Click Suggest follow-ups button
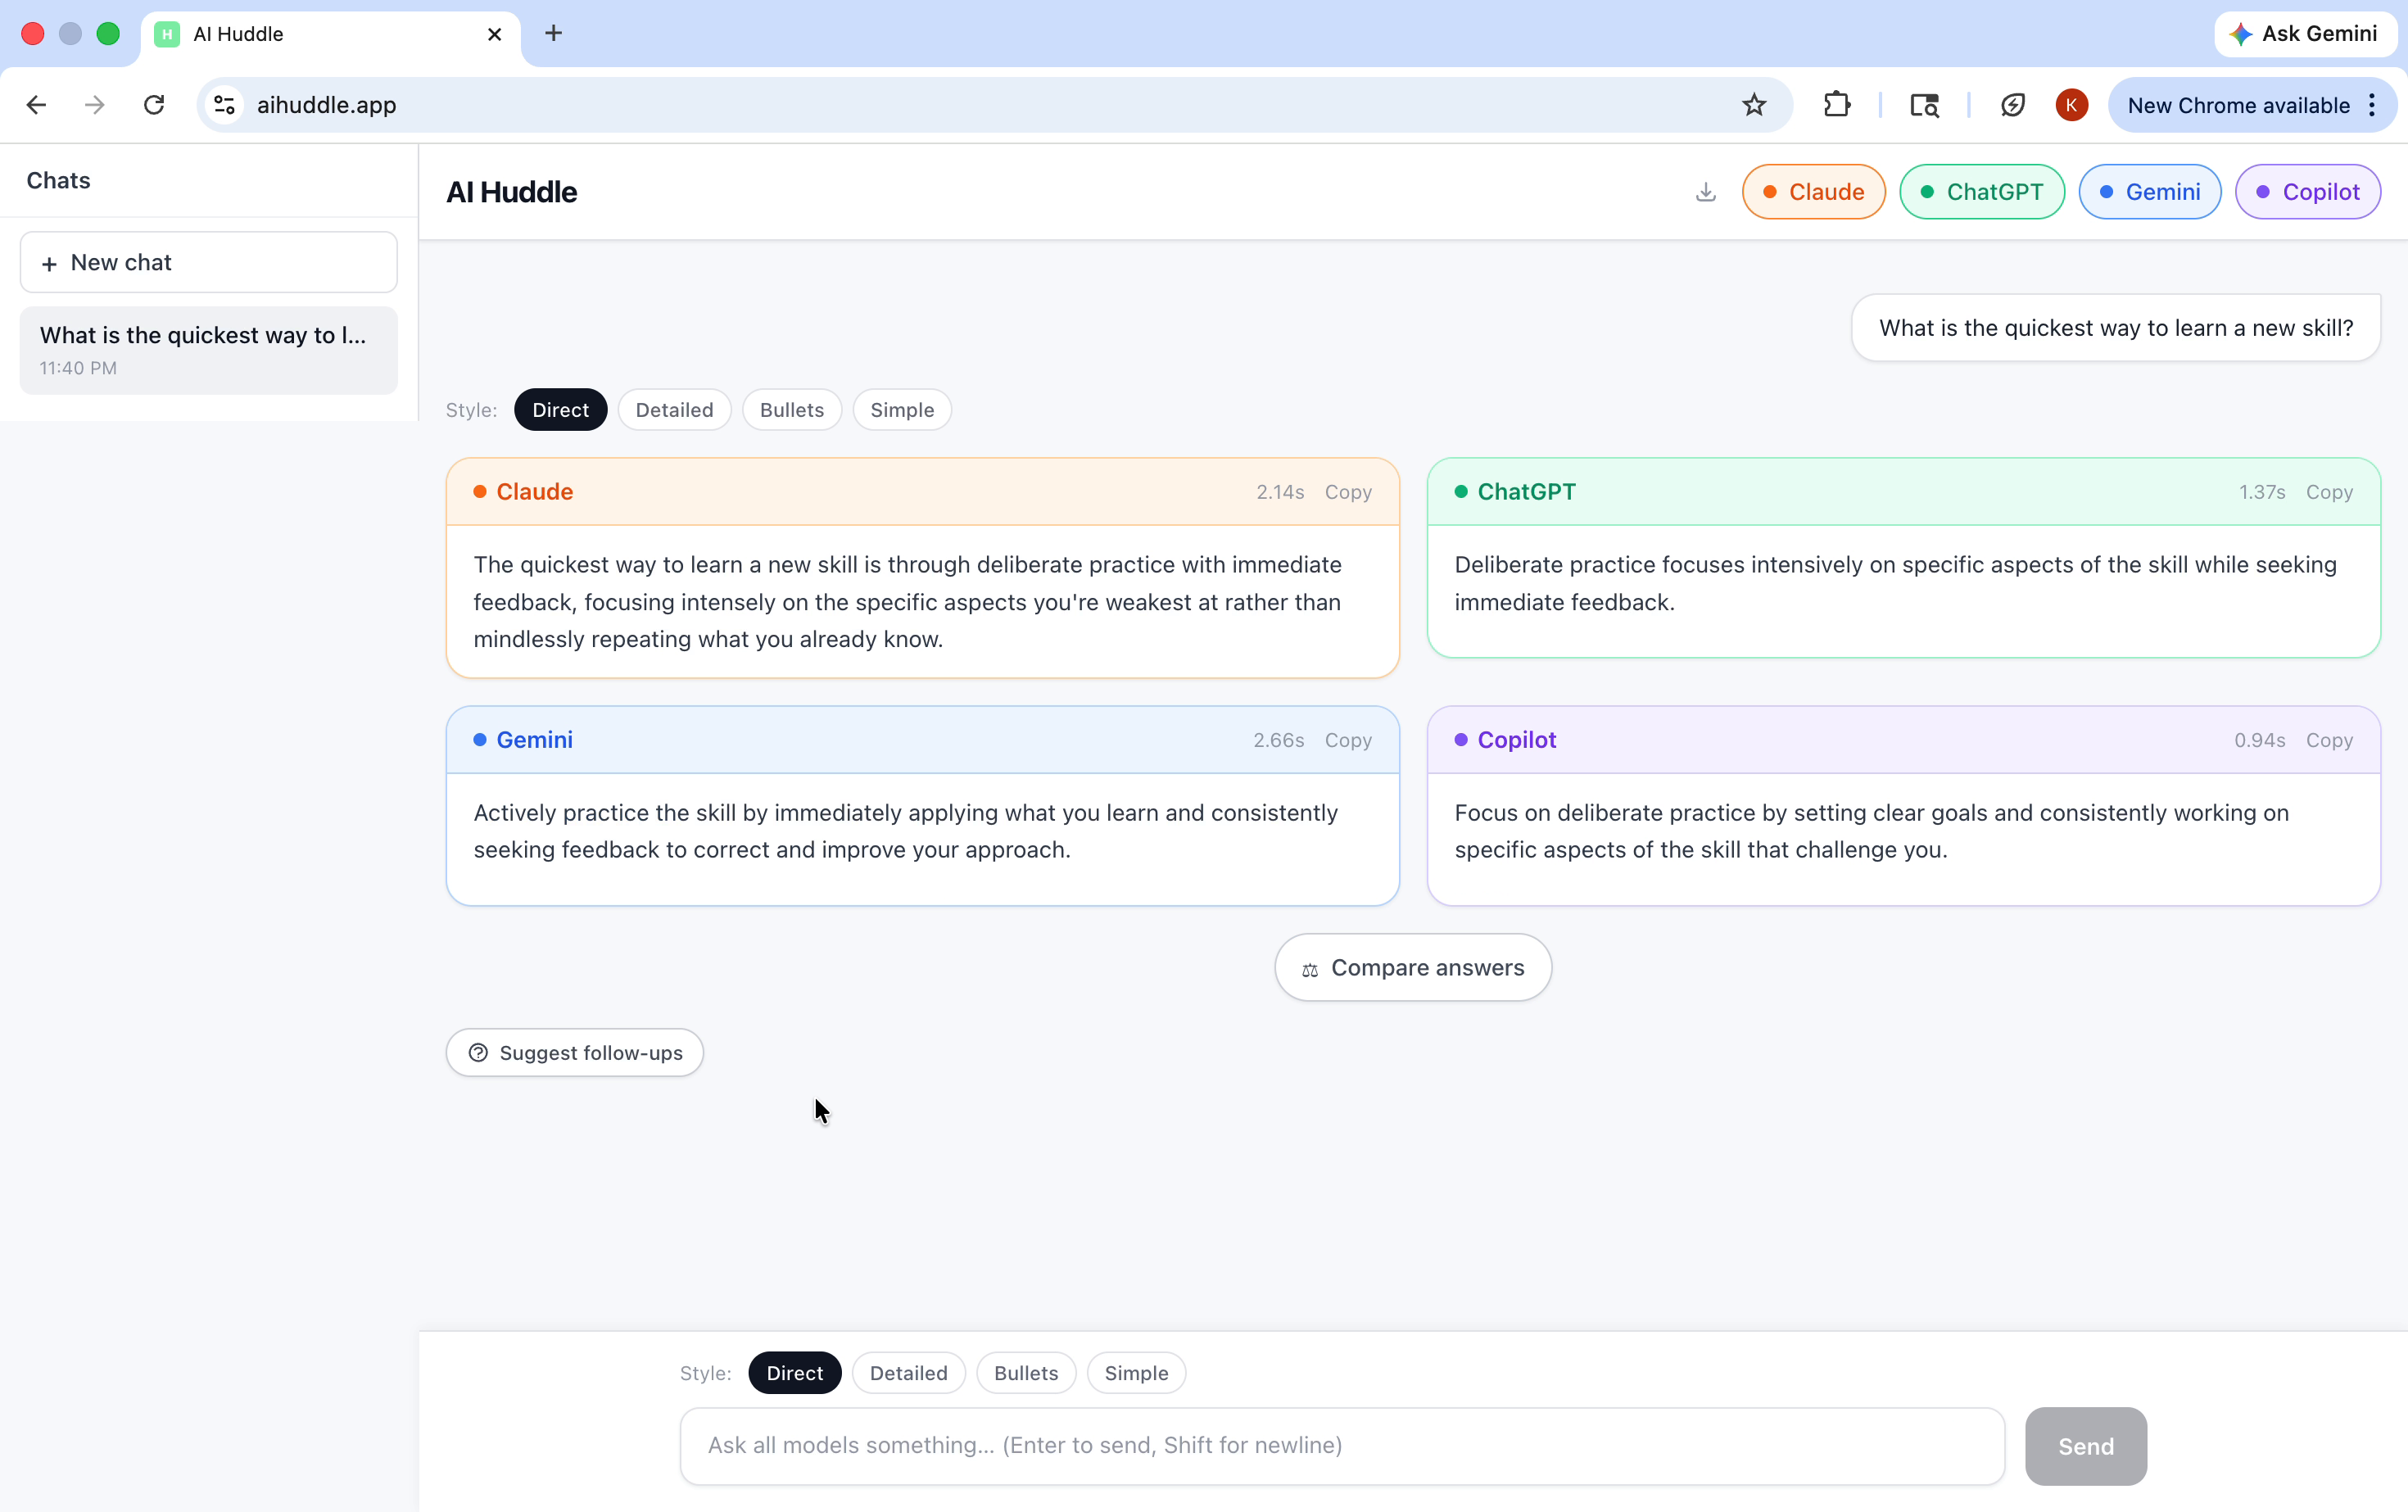The image size is (2408, 1512). [x=574, y=1053]
